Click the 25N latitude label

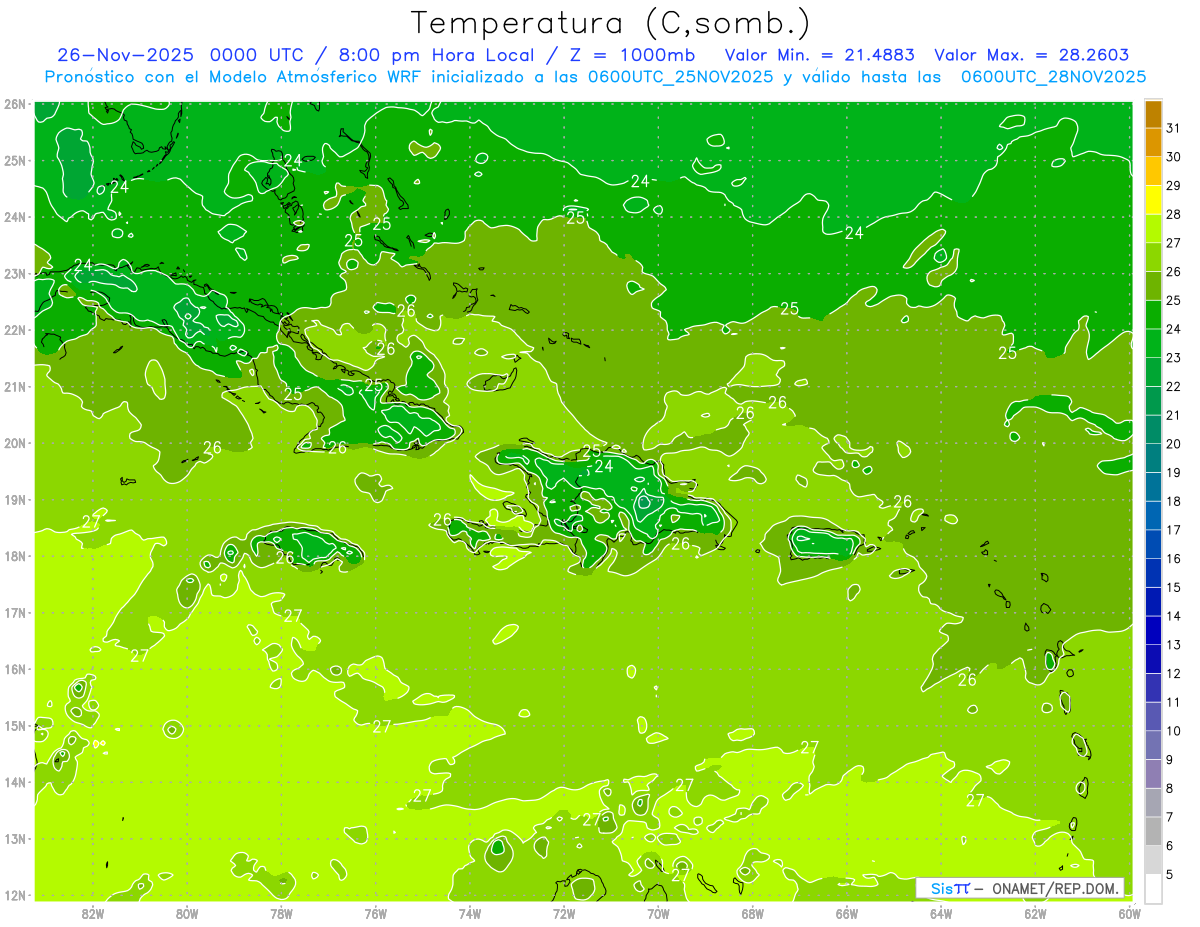(x=15, y=160)
